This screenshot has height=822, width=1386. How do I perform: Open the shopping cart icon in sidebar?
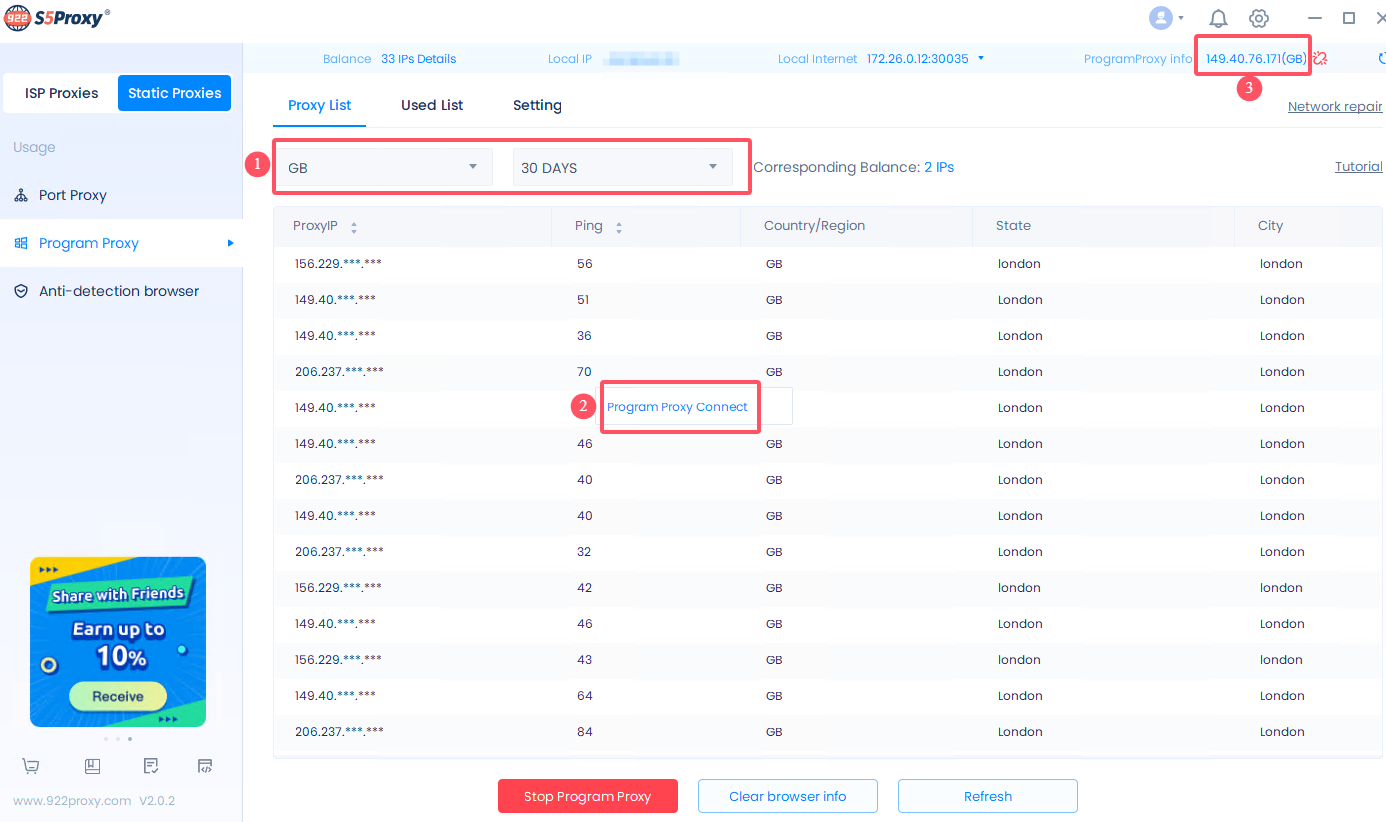(x=31, y=766)
